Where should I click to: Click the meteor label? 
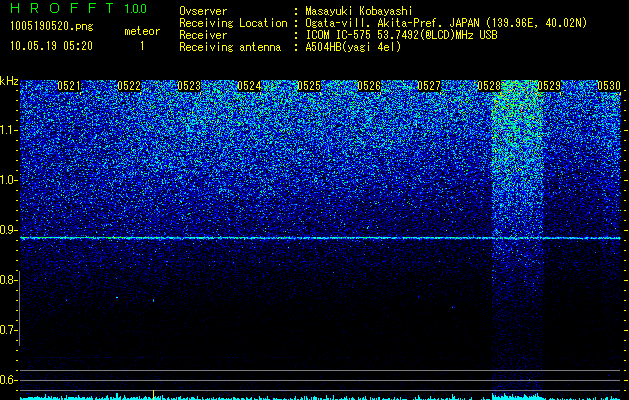[x=142, y=31]
